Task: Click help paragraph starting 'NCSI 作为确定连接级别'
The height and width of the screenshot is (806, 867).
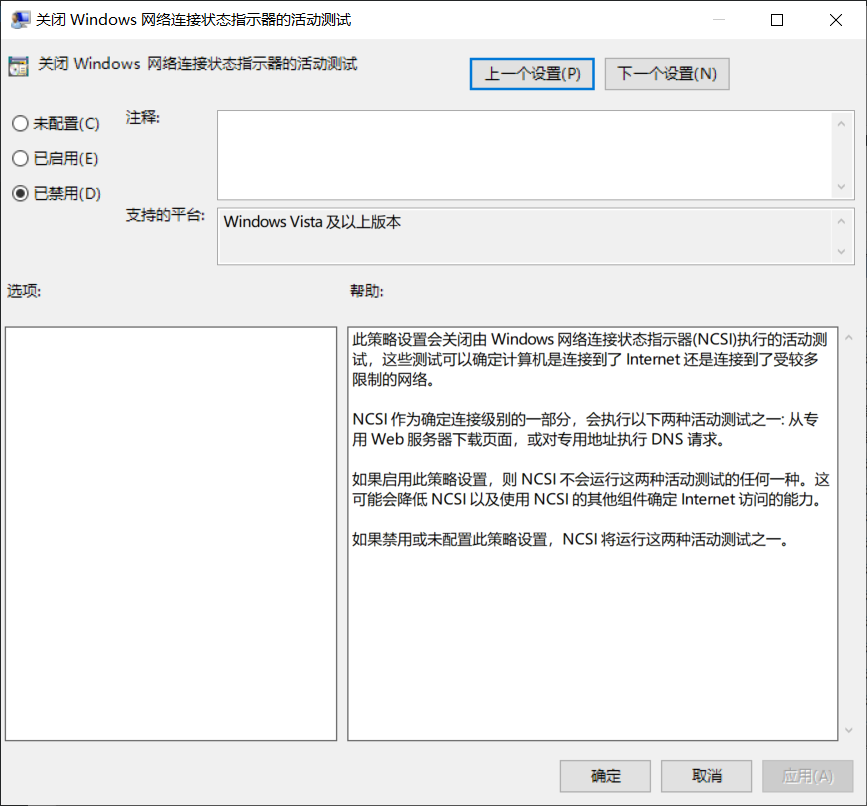Action: tap(585, 430)
